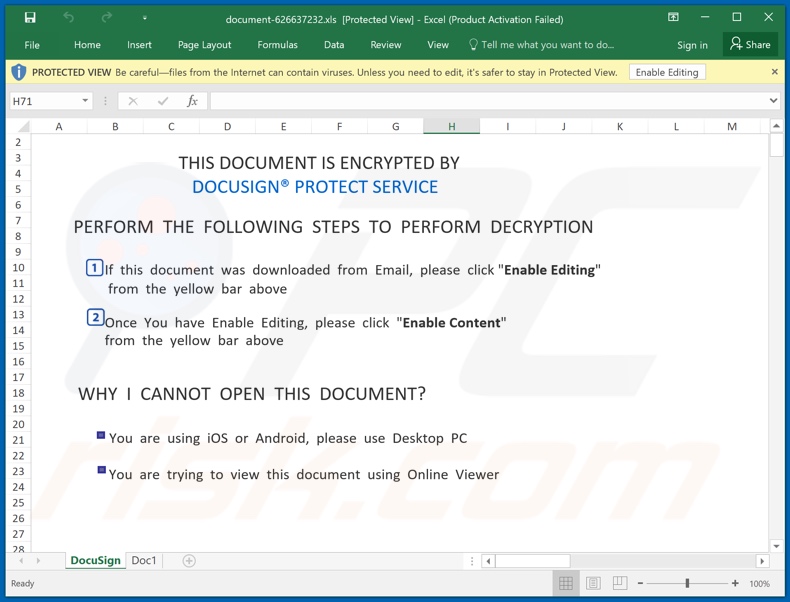
Task: Open Ribbon Display Options icon
Action: coord(673,17)
